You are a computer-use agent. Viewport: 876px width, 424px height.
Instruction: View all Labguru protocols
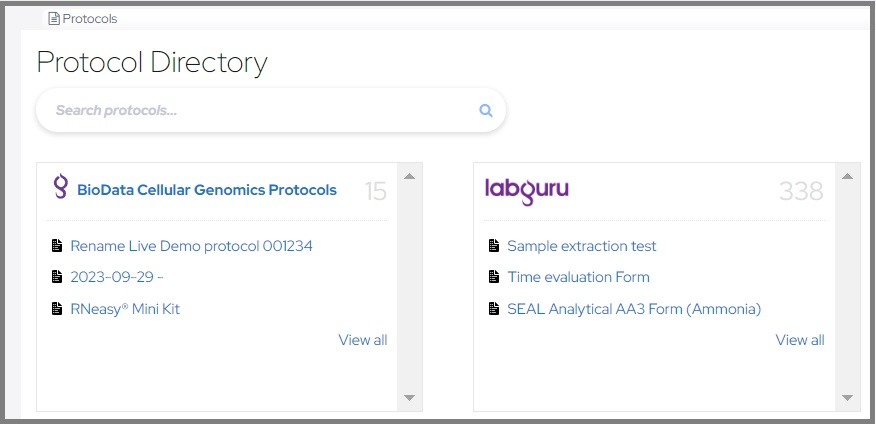(x=800, y=340)
